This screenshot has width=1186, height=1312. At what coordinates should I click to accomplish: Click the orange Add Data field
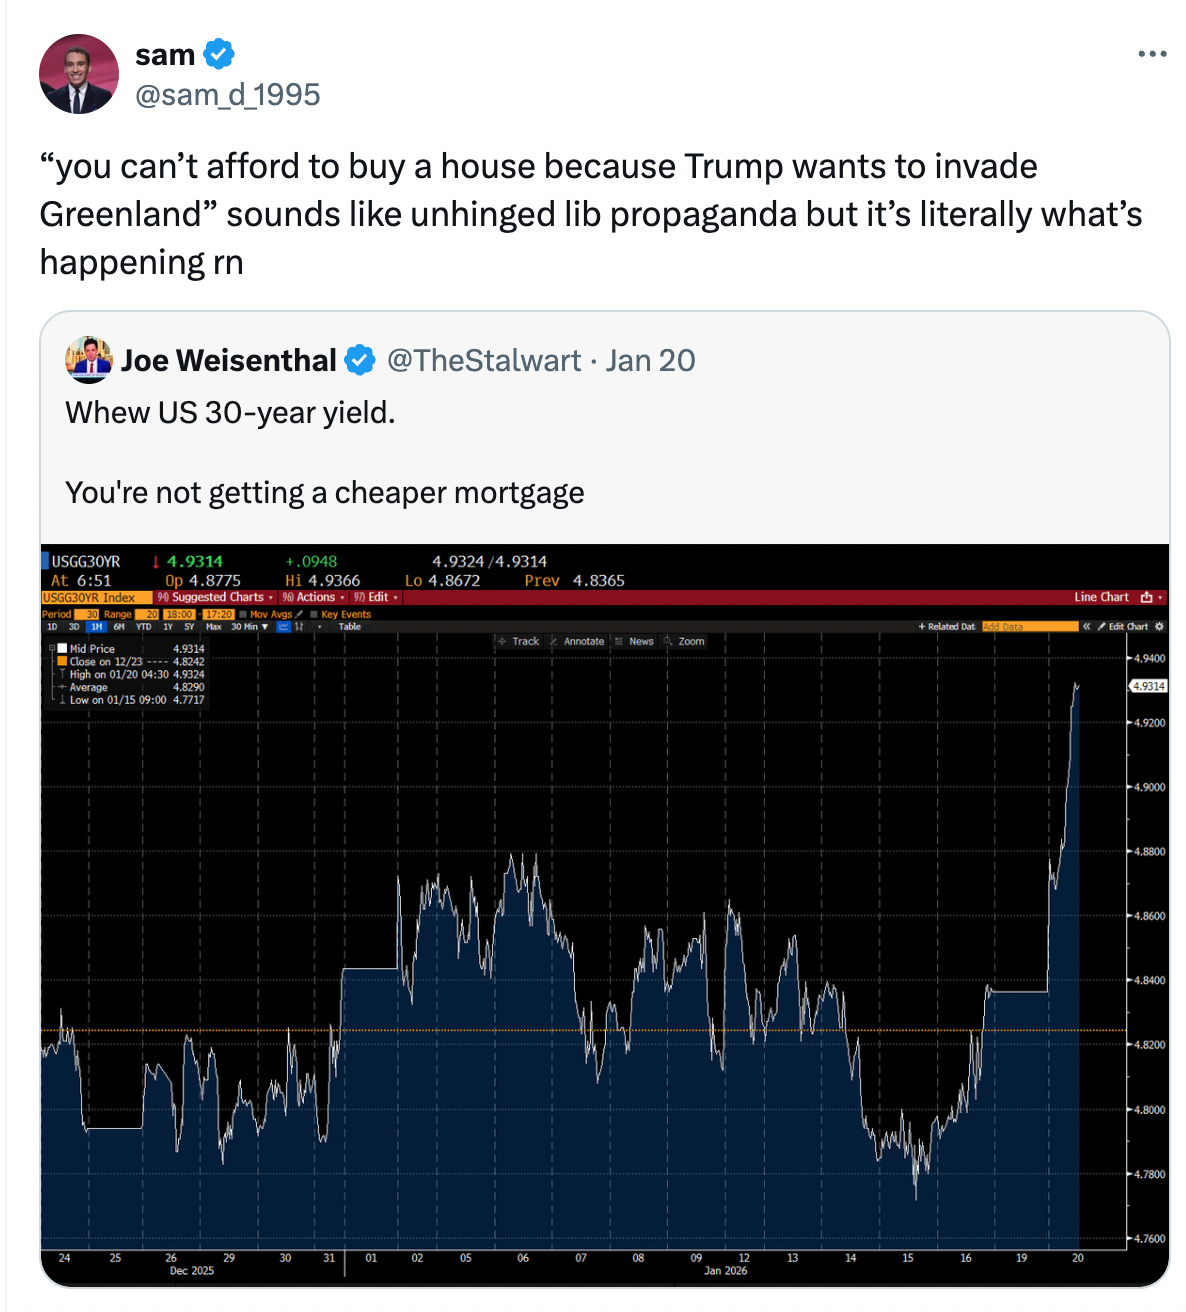1028,627
